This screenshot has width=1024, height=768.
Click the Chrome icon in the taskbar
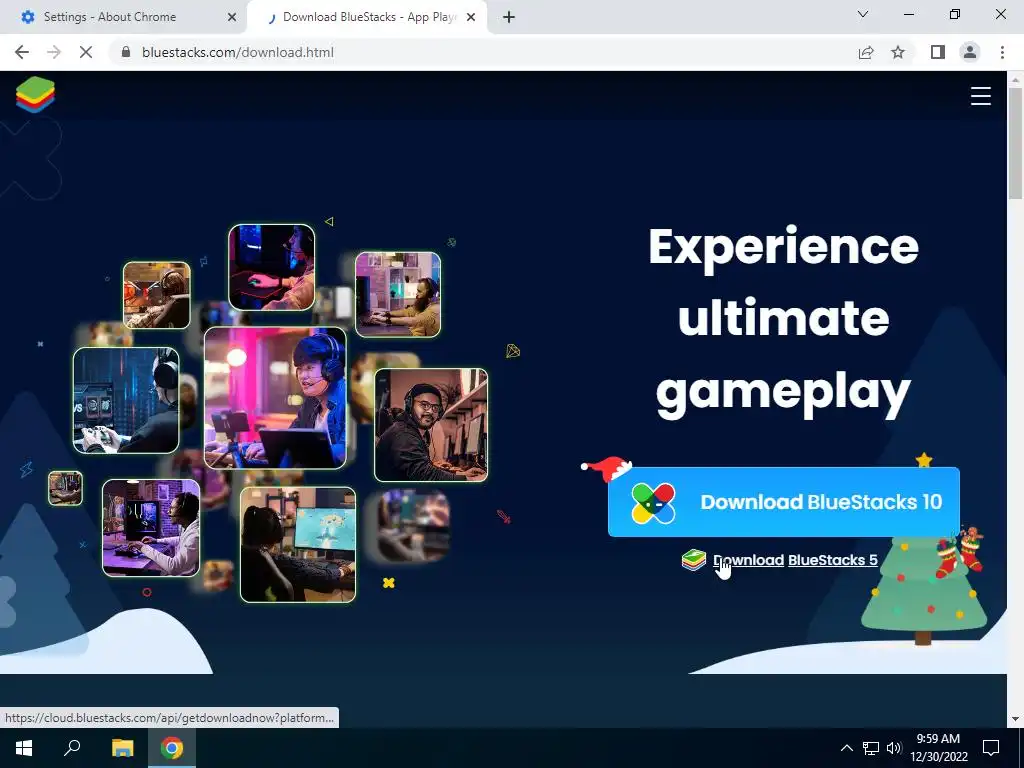(x=172, y=748)
